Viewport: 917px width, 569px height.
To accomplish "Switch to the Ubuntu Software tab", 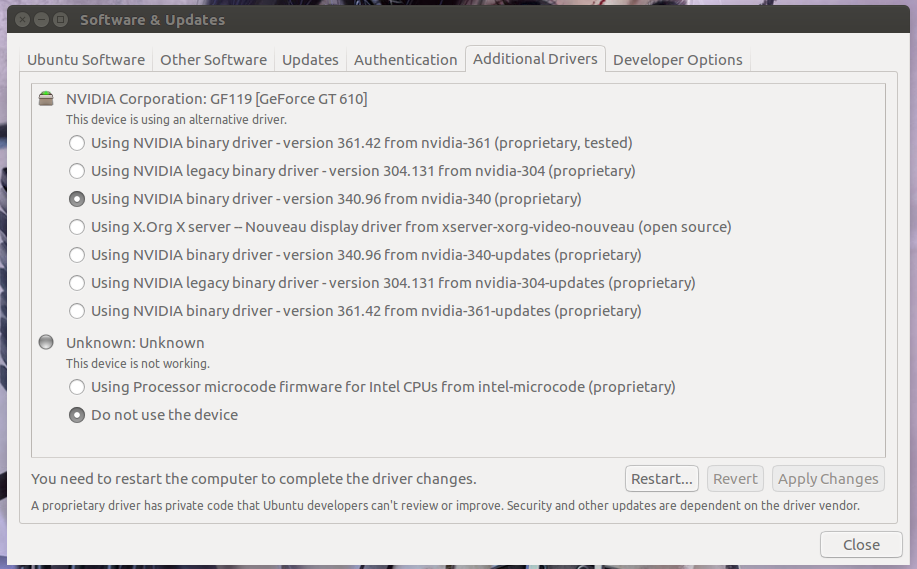I will coord(86,60).
